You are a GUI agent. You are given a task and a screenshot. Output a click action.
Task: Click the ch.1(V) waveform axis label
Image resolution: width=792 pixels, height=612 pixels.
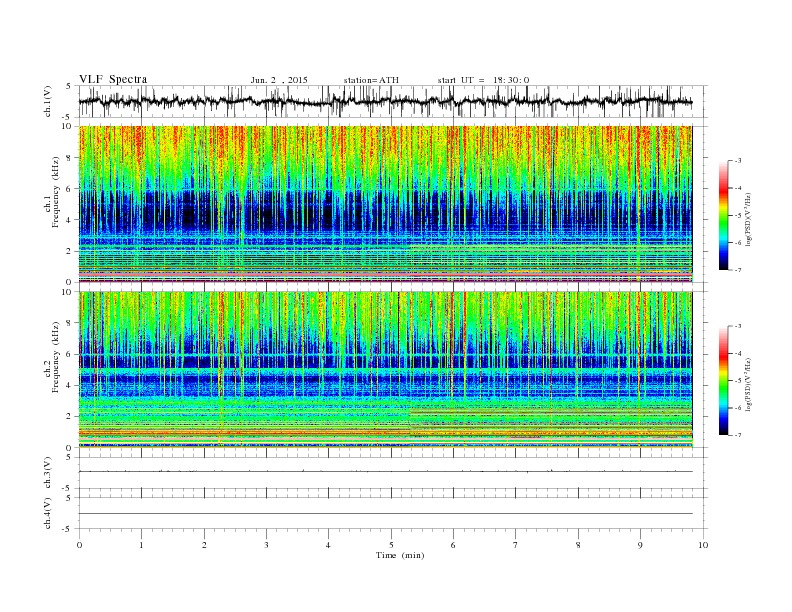point(47,101)
